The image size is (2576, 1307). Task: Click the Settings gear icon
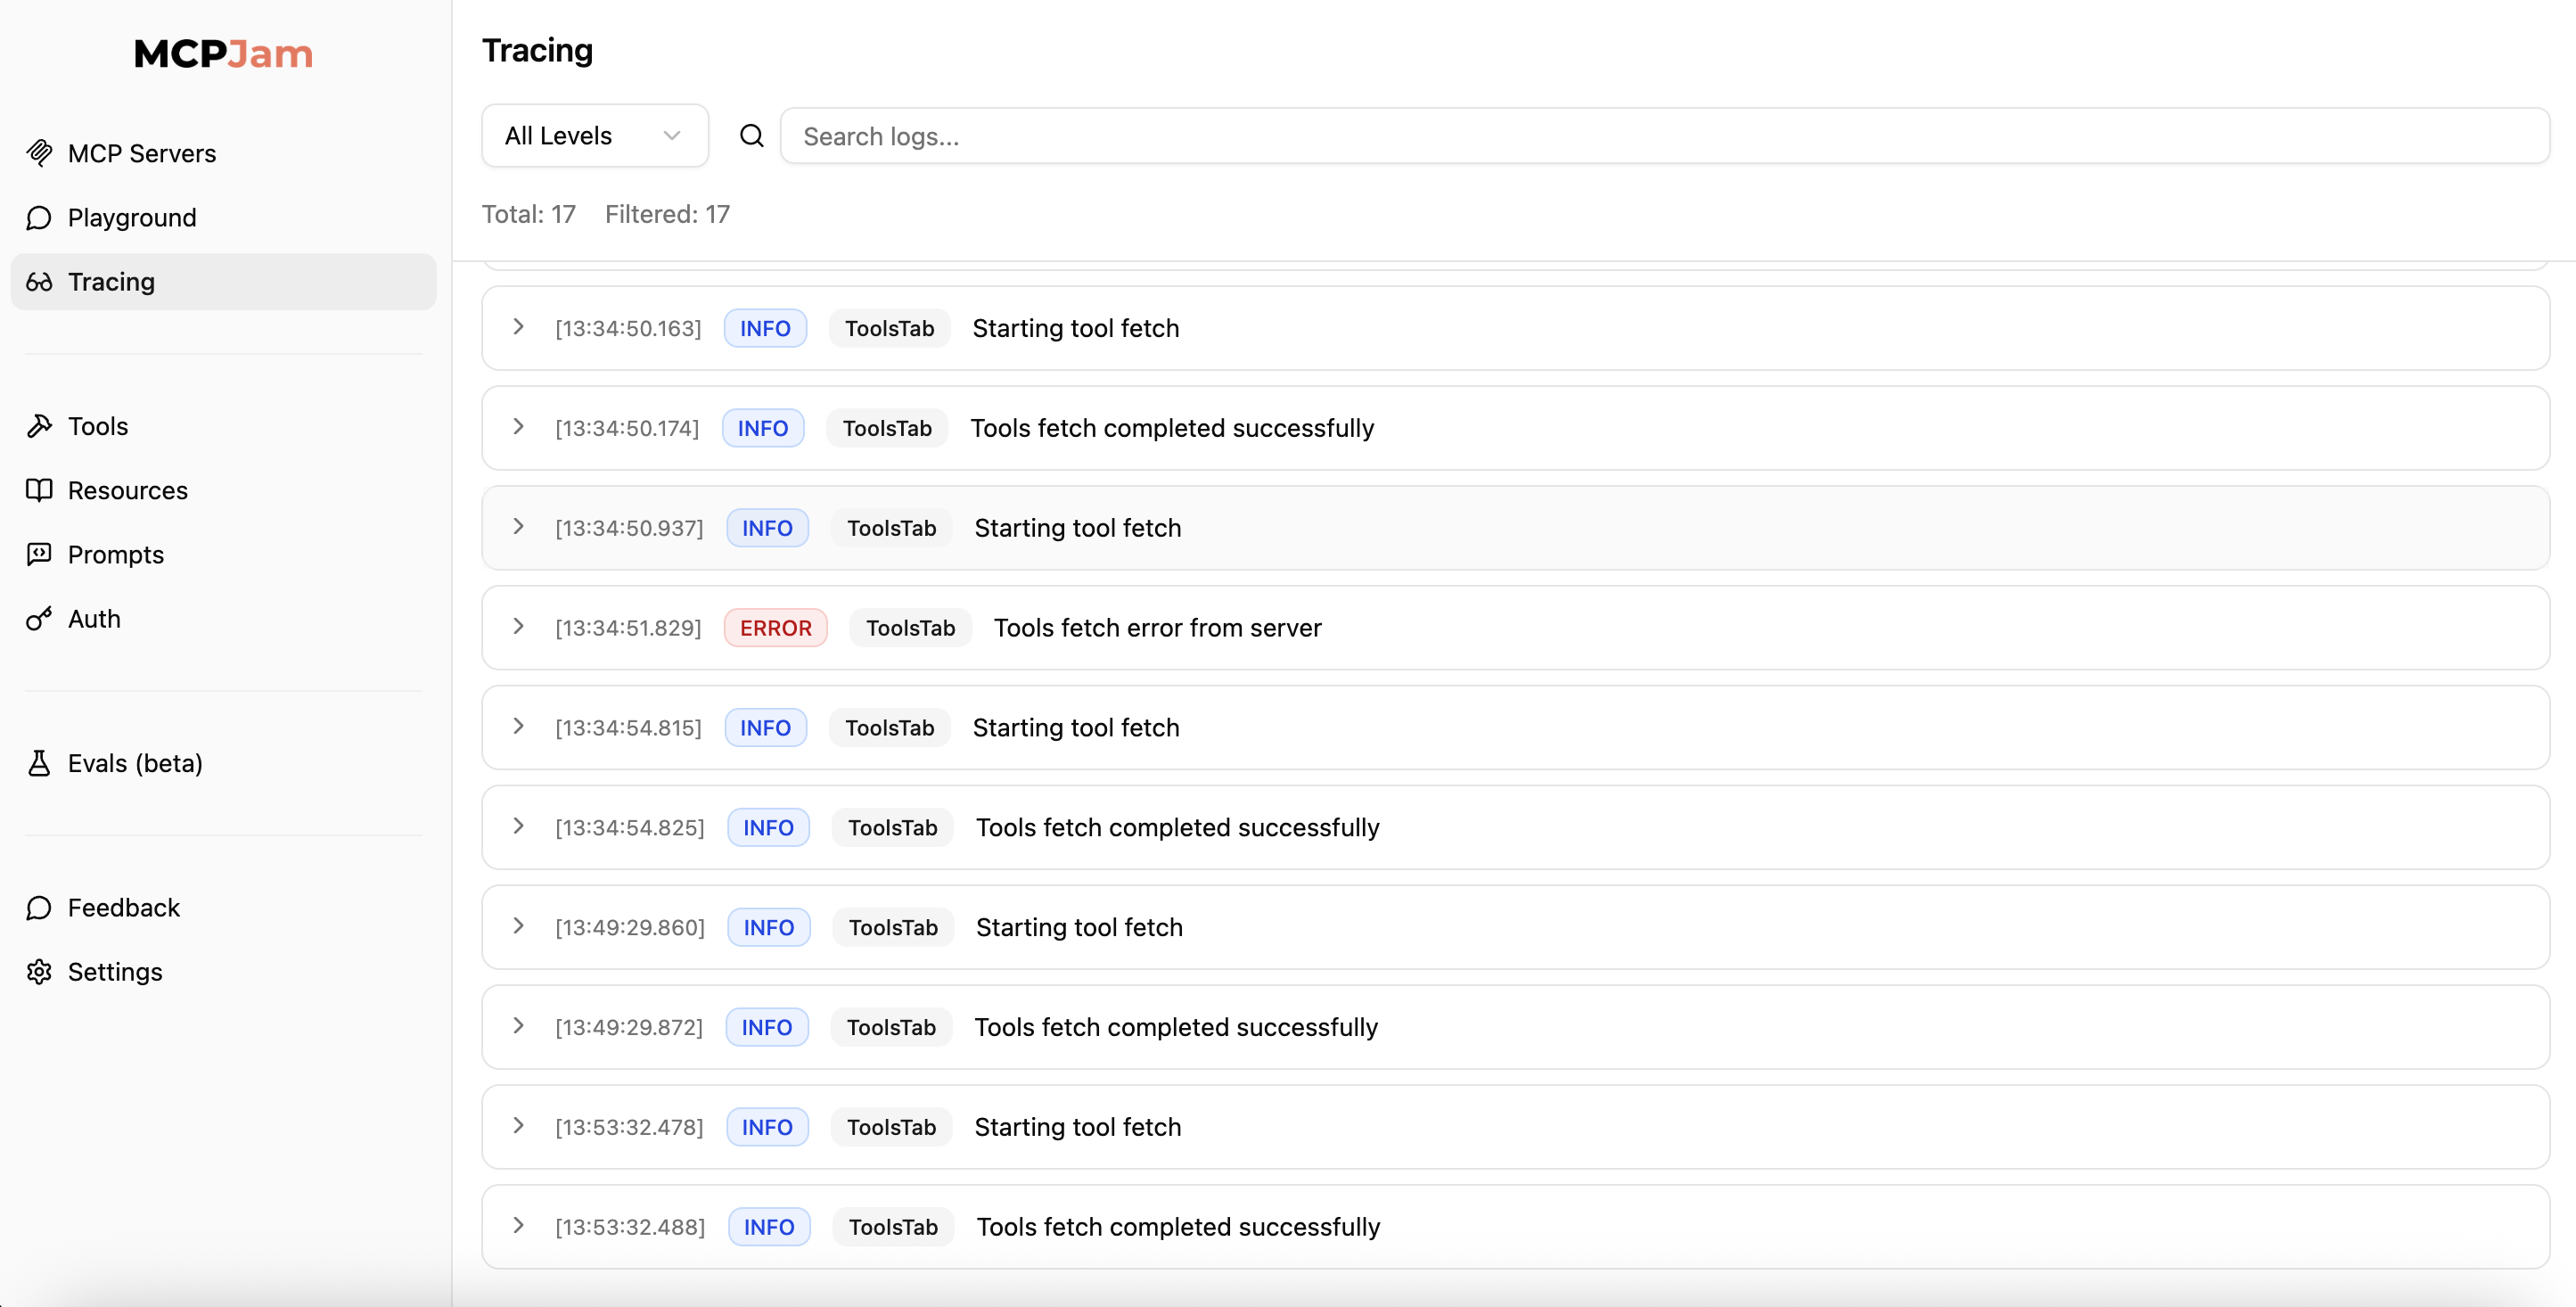click(x=39, y=972)
